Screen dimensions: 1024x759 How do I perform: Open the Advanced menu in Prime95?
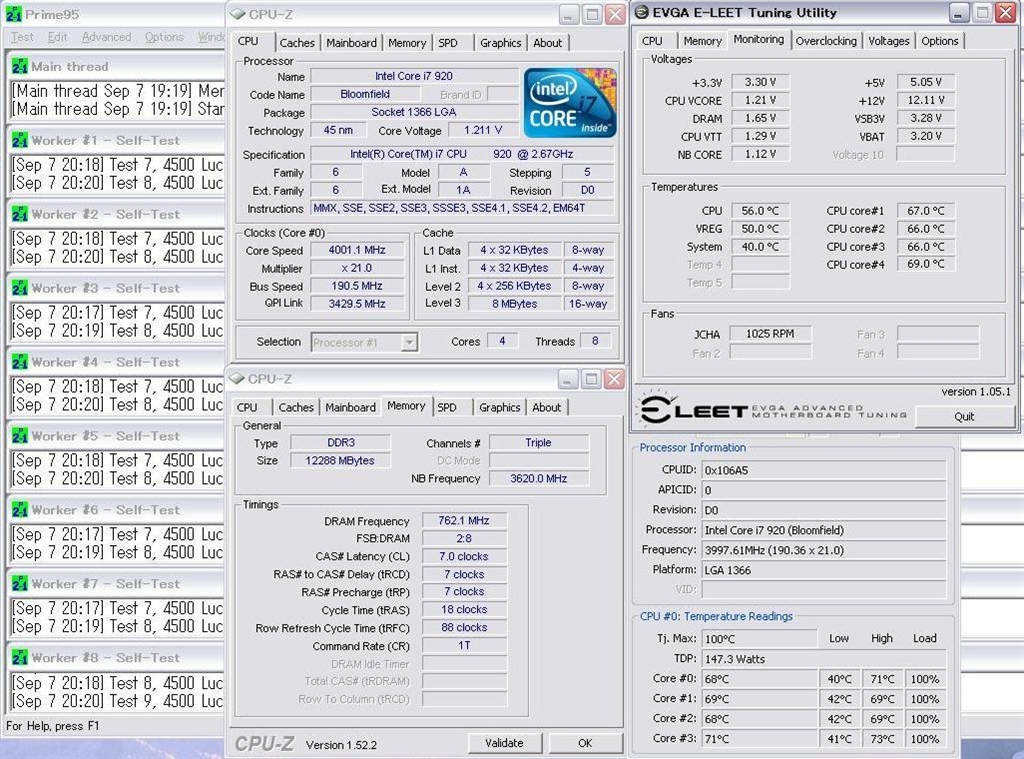[x=106, y=37]
